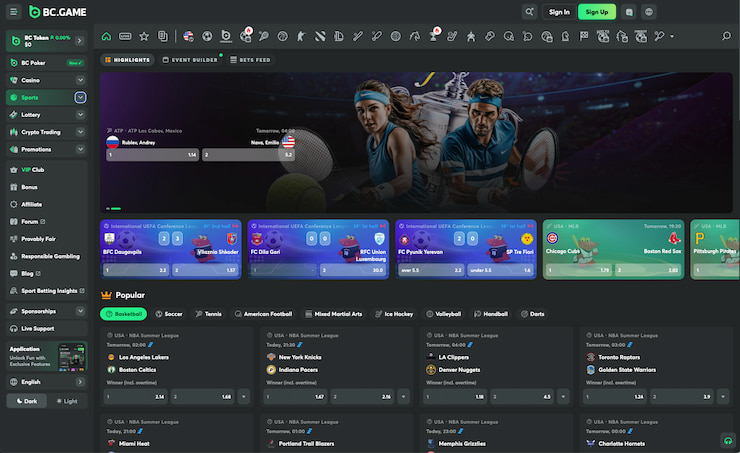
Task: Open the Application promo banner
Action: pos(47,356)
